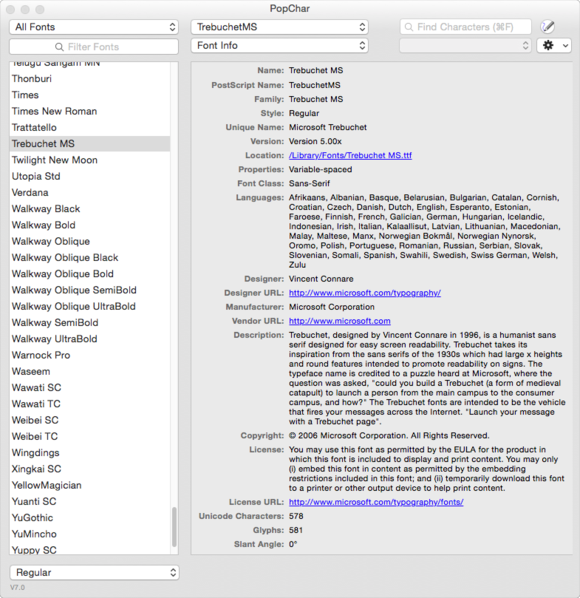Select Xingkai SC font
Viewport: 580px width, 598px height.
90,469
